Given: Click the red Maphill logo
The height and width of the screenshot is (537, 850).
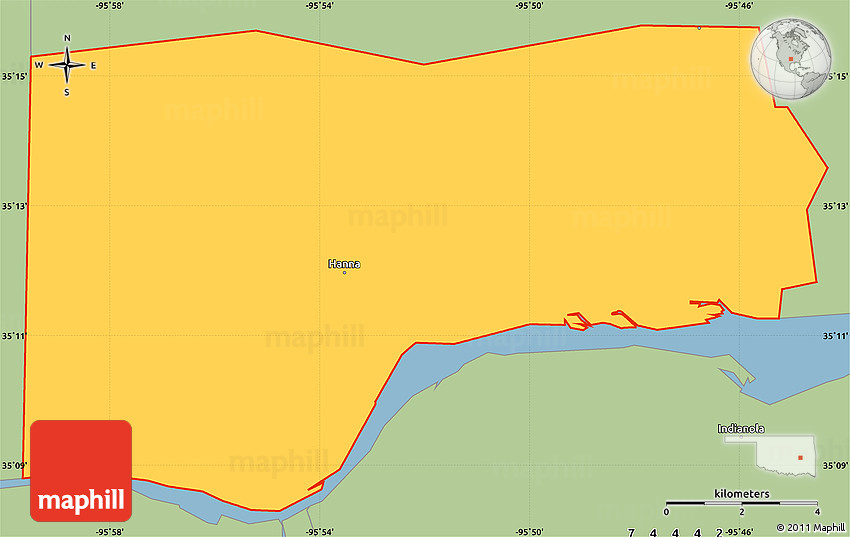Looking at the screenshot, I should point(81,470).
